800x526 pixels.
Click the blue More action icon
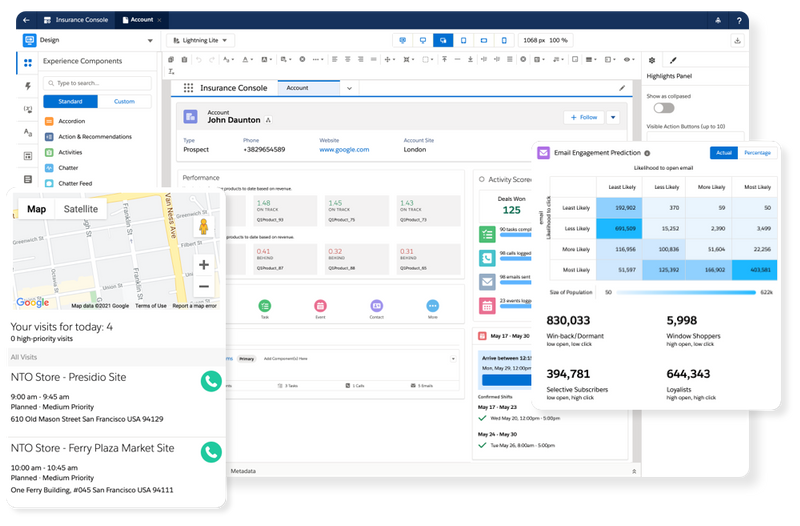pyautogui.click(x=433, y=306)
